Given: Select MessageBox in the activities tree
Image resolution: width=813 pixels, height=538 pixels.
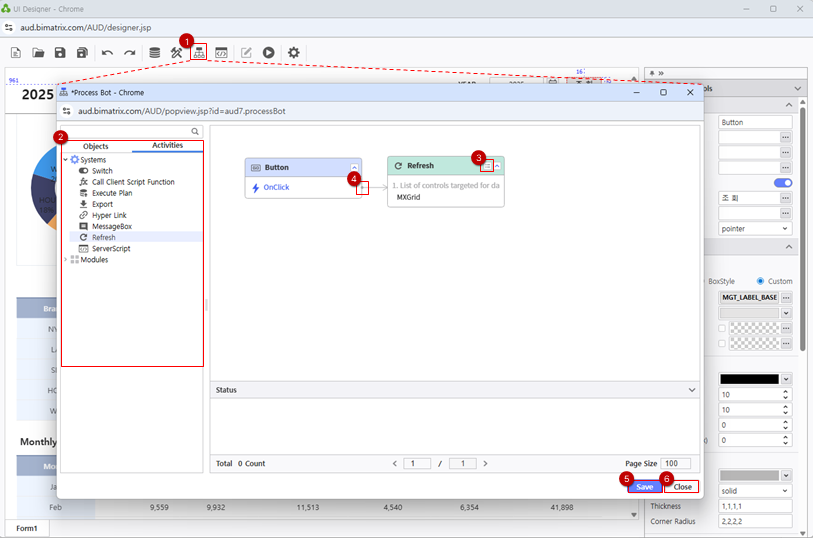Looking at the screenshot, I should [x=111, y=227].
